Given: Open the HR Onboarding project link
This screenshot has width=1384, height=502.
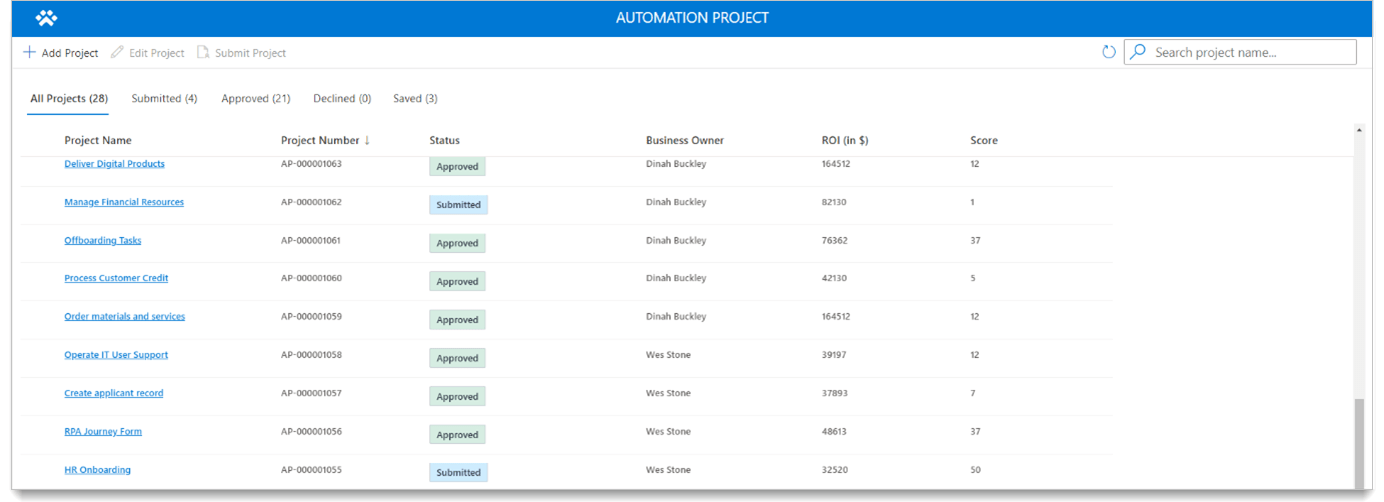Looking at the screenshot, I should [x=97, y=470].
